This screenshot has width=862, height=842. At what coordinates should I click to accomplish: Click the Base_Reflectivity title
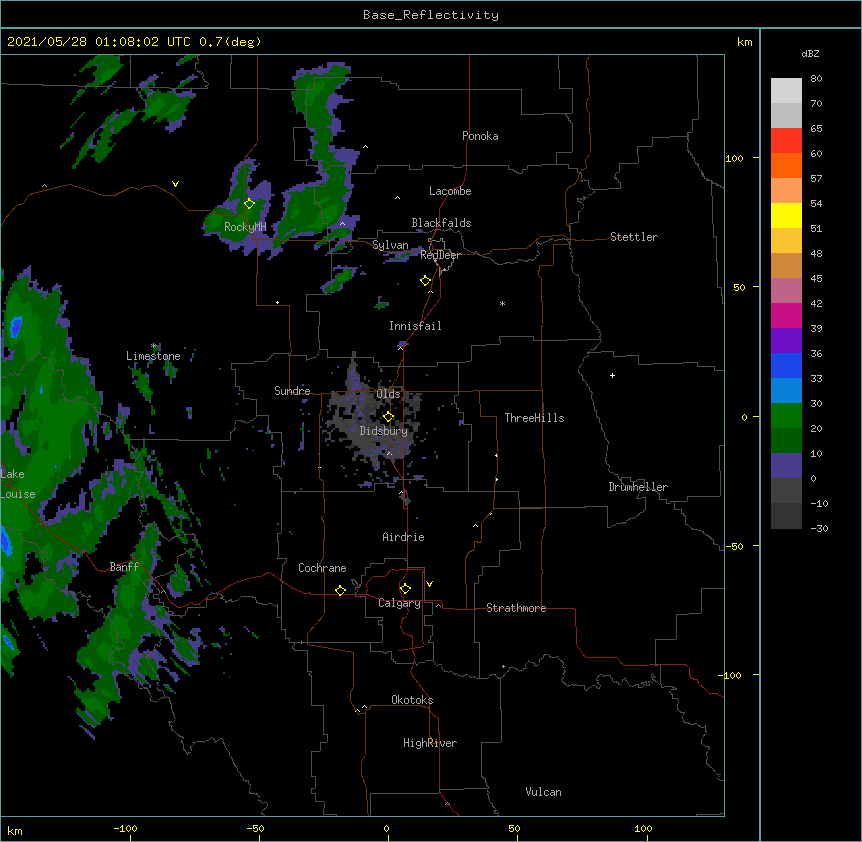click(x=431, y=15)
